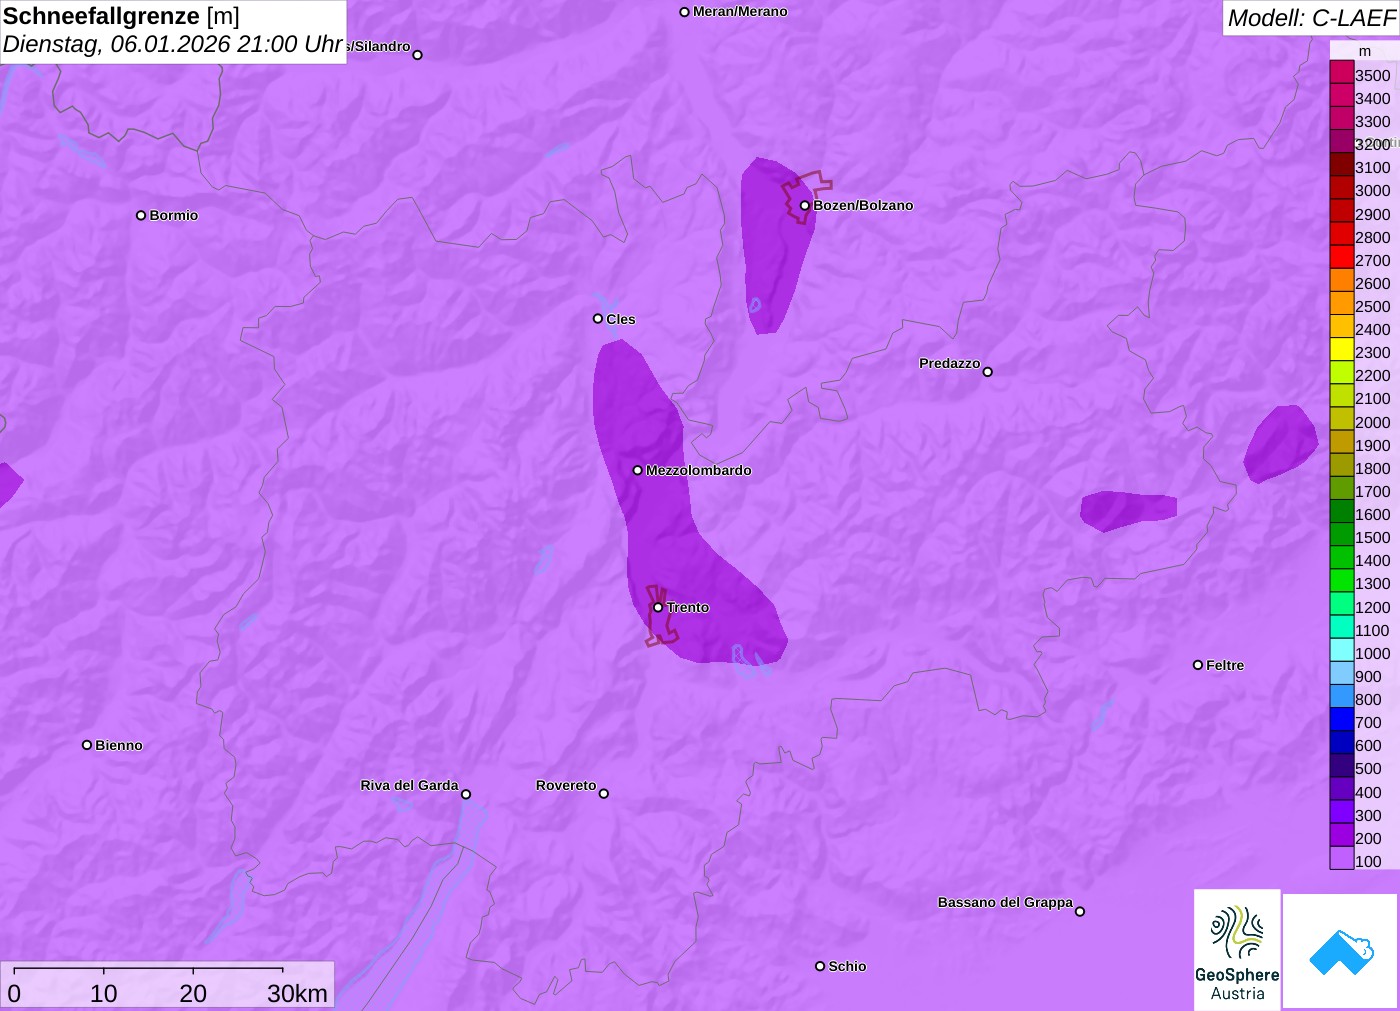The image size is (1400, 1011).
Task: Select the dark indigo 500 m swatch
Action: pyautogui.click(x=1341, y=765)
